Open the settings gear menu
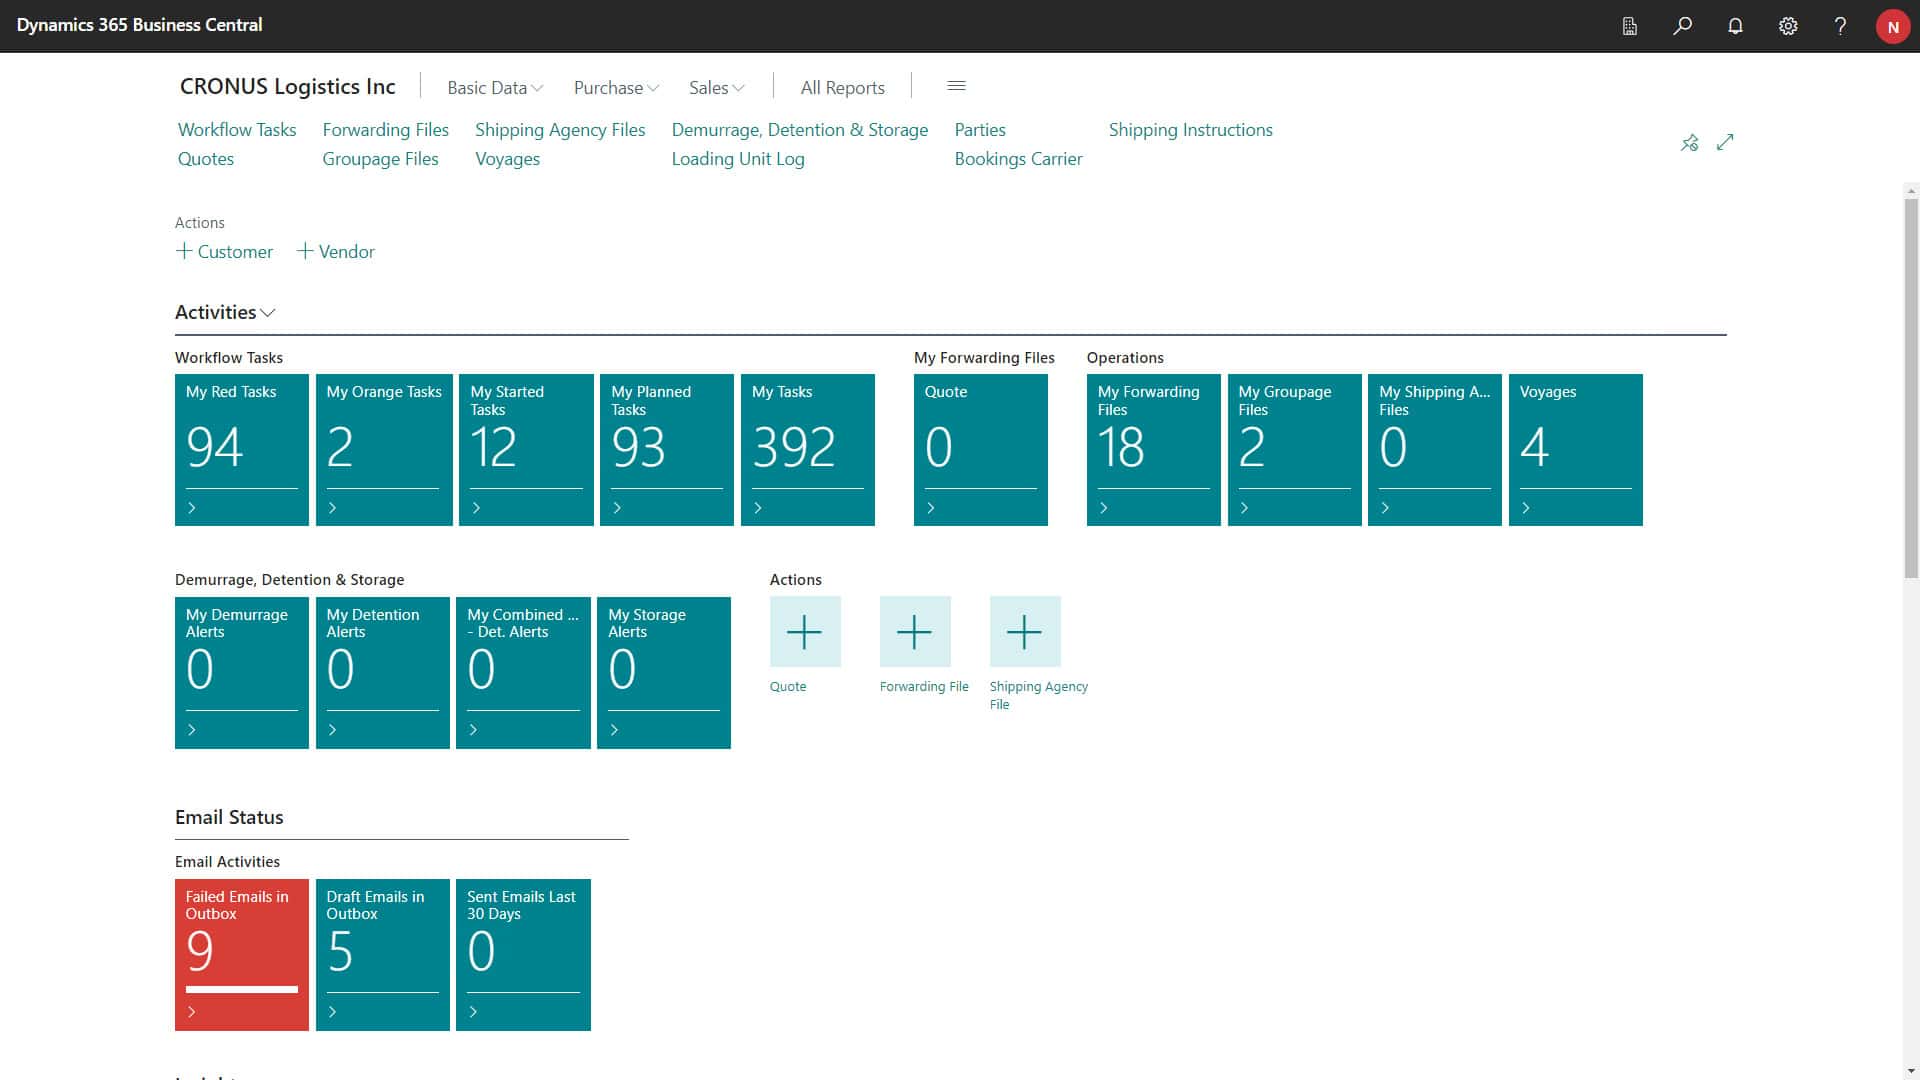The height and width of the screenshot is (1080, 1920). coord(1788,26)
